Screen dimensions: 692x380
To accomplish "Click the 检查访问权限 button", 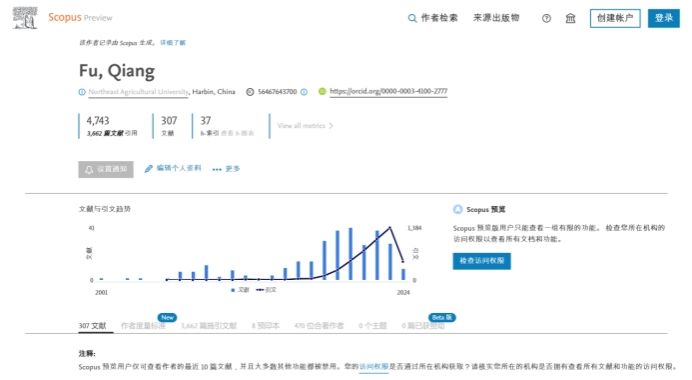I will (481, 261).
